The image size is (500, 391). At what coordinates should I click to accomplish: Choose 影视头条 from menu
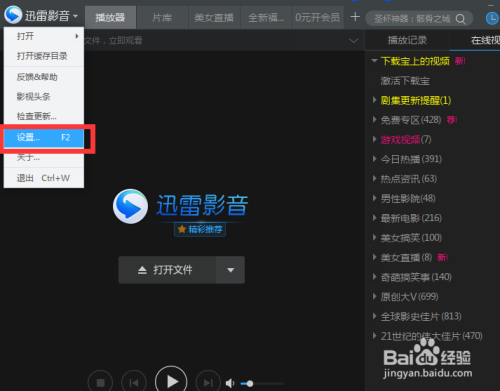tap(44, 97)
